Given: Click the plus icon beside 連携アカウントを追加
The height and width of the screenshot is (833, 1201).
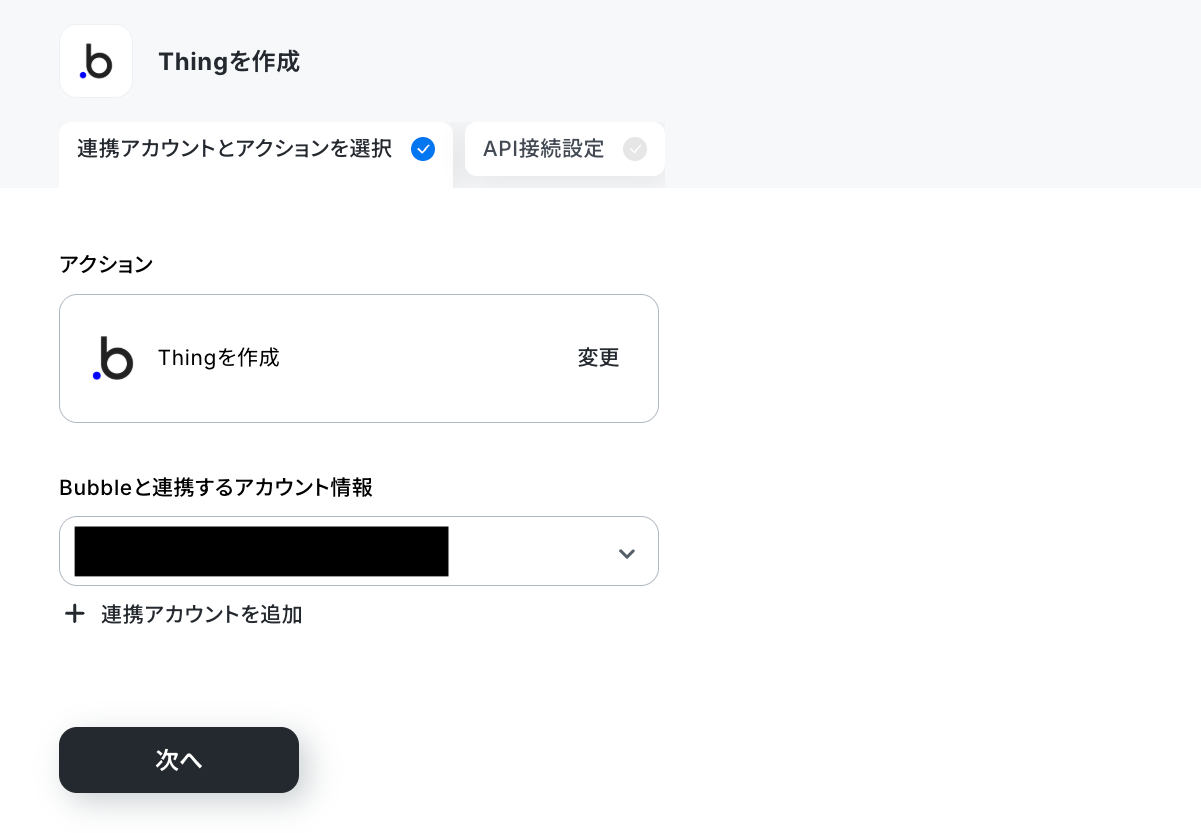Looking at the screenshot, I should [x=74, y=613].
